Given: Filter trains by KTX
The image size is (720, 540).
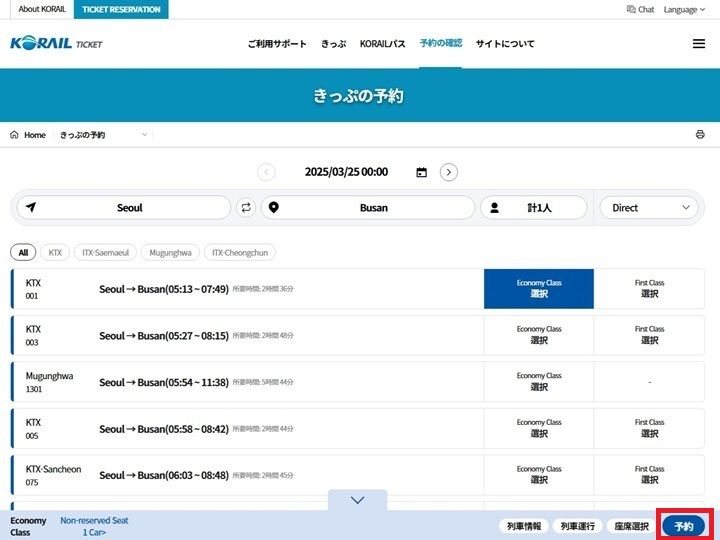Looking at the screenshot, I should [55, 253].
